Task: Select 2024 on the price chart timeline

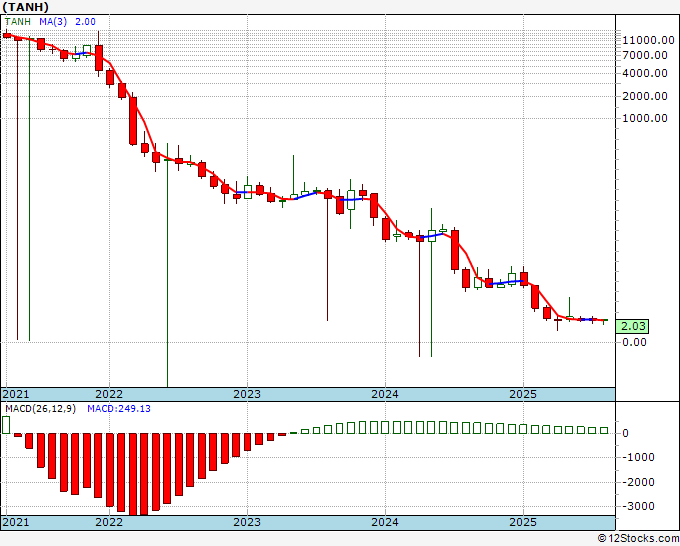Action: click(x=385, y=394)
